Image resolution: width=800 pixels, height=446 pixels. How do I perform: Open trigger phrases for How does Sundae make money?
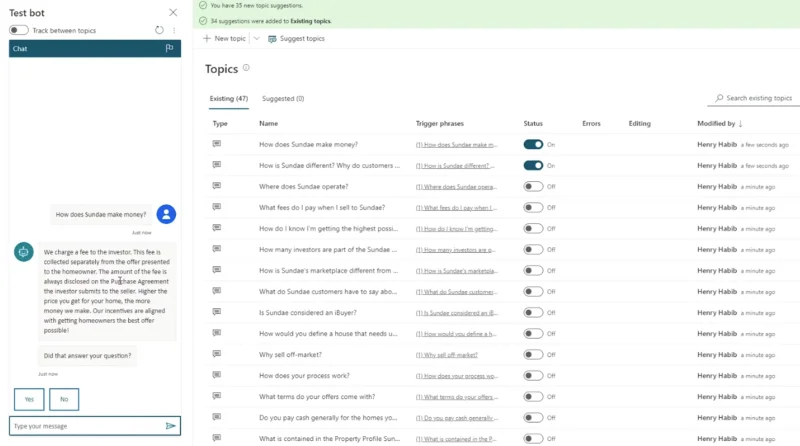pos(456,145)
